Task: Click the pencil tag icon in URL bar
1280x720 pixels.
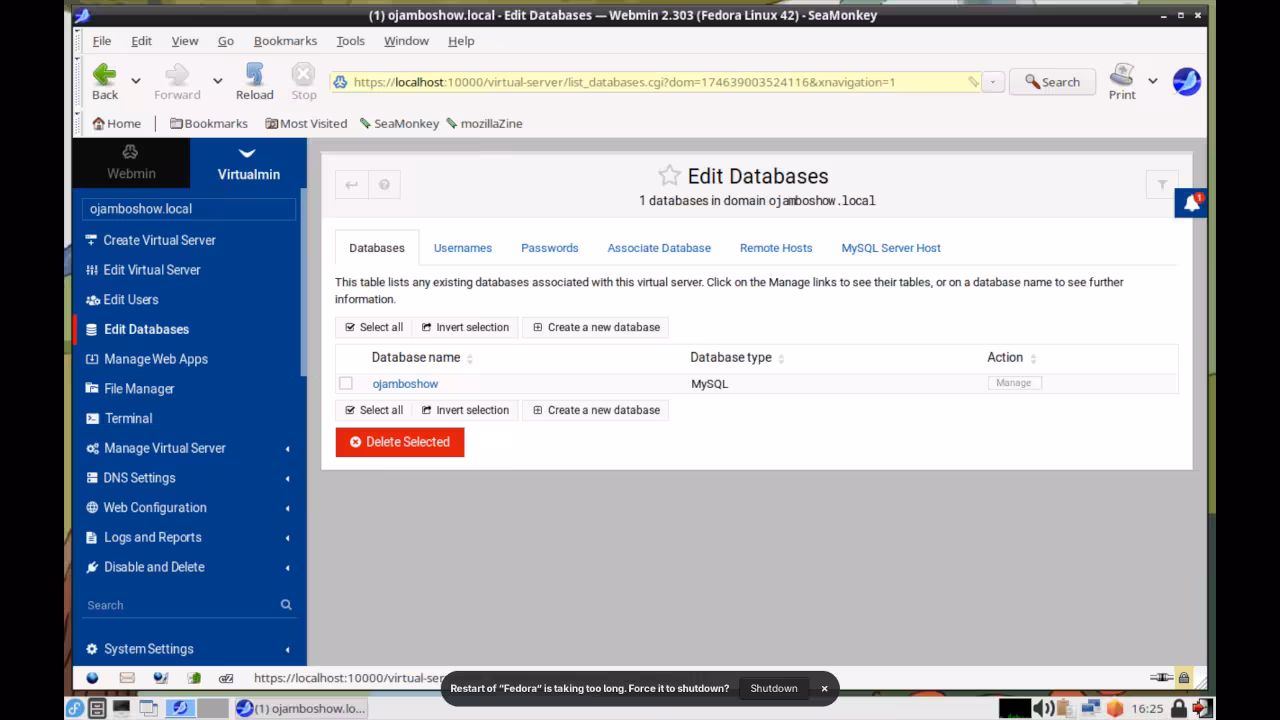Action: (x=972, y=82)
